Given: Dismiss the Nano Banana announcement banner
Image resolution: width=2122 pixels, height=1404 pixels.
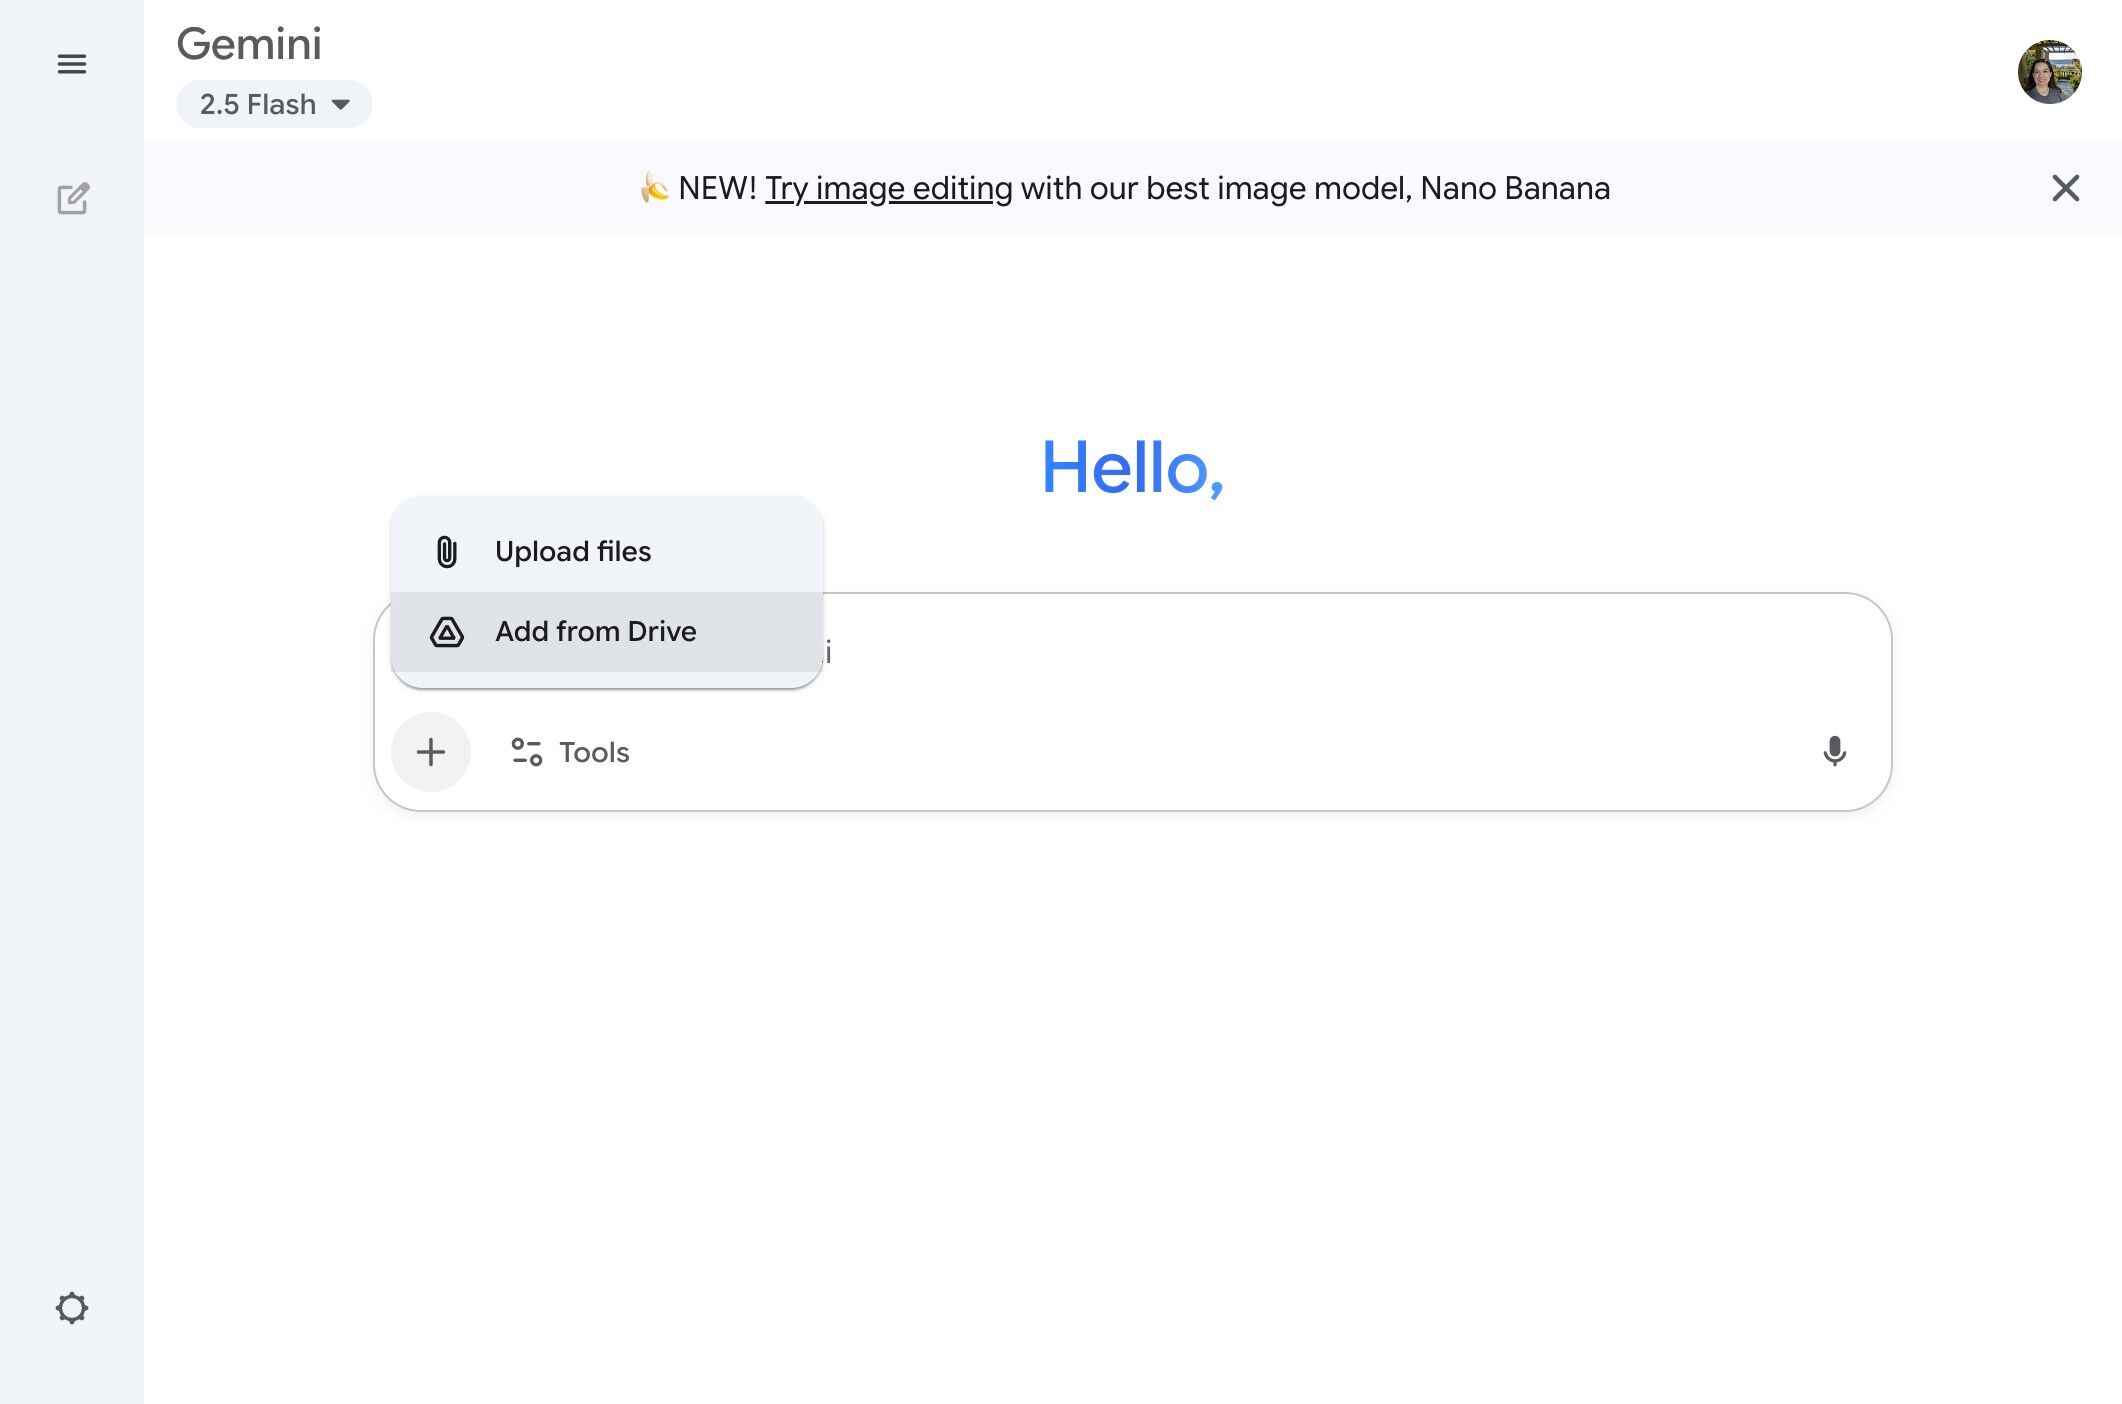Looking at the screenshot, I should (x=2065, y=188).
